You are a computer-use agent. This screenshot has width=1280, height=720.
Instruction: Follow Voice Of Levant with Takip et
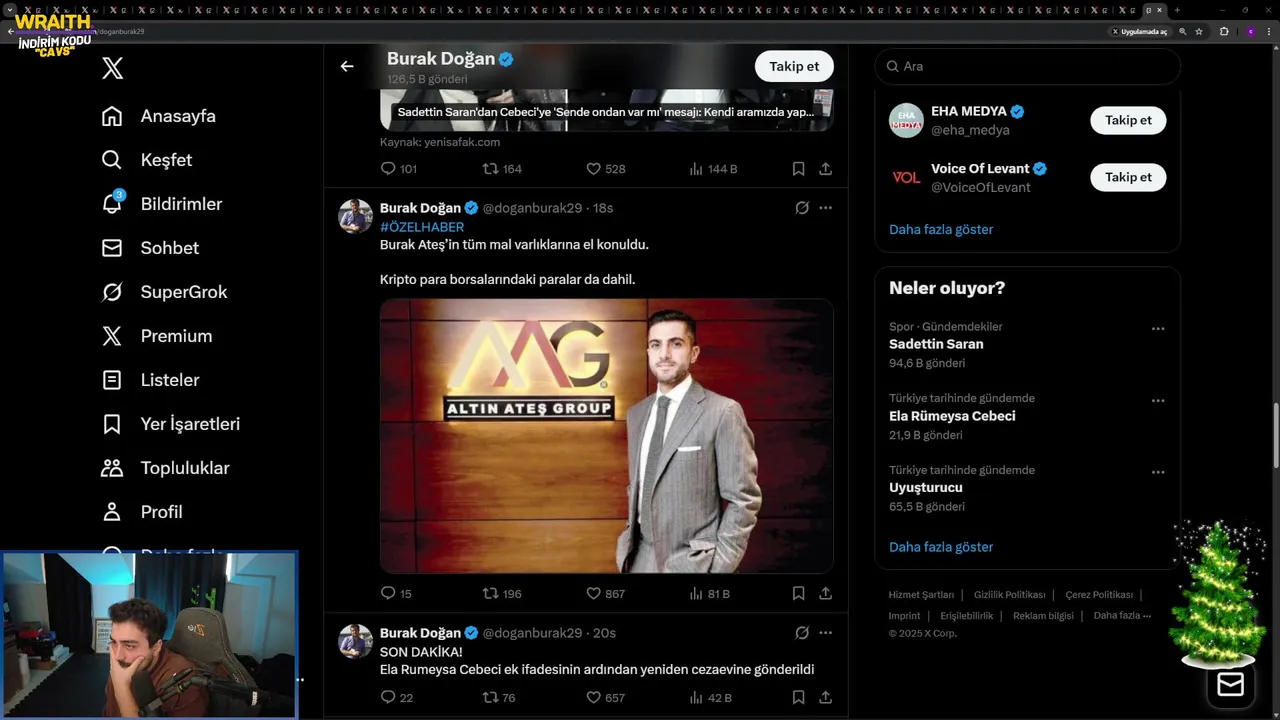(1128, 177)
